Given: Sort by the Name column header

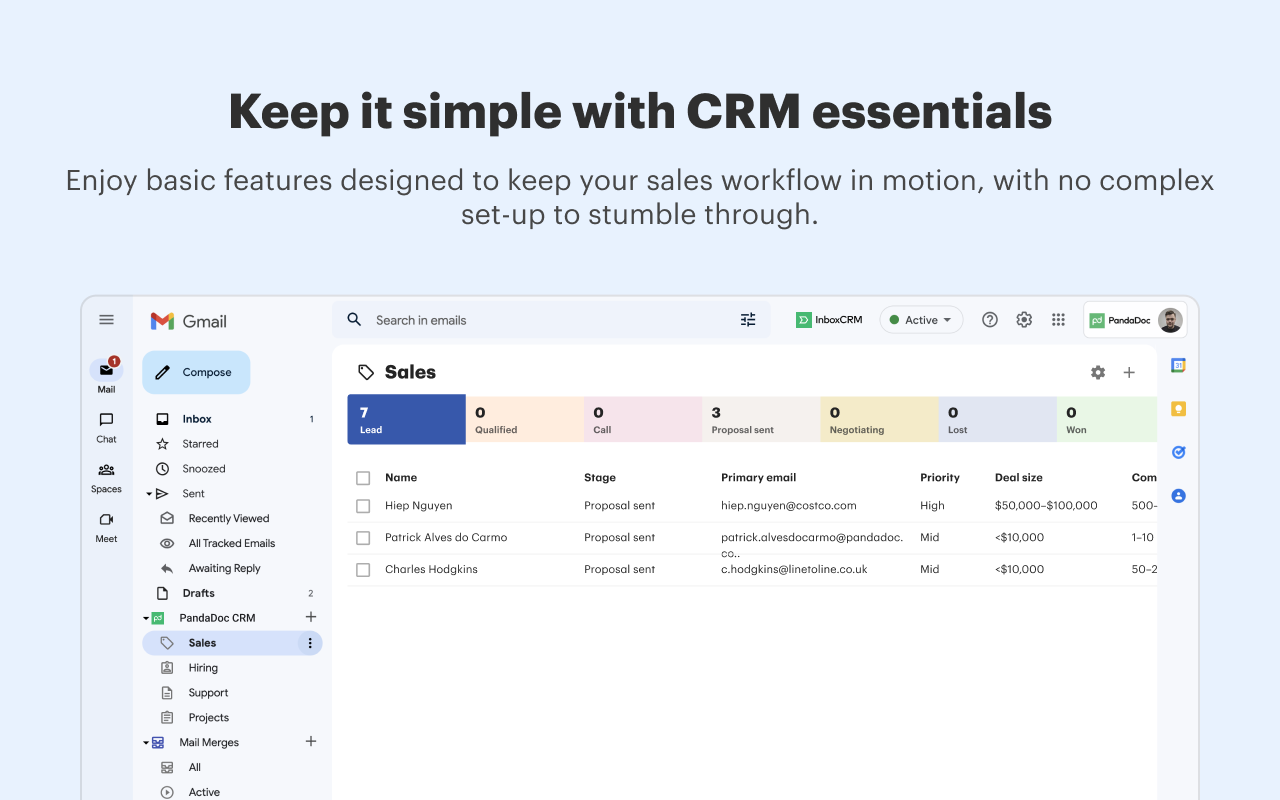Looking at the screenshot, I should 401,478.
